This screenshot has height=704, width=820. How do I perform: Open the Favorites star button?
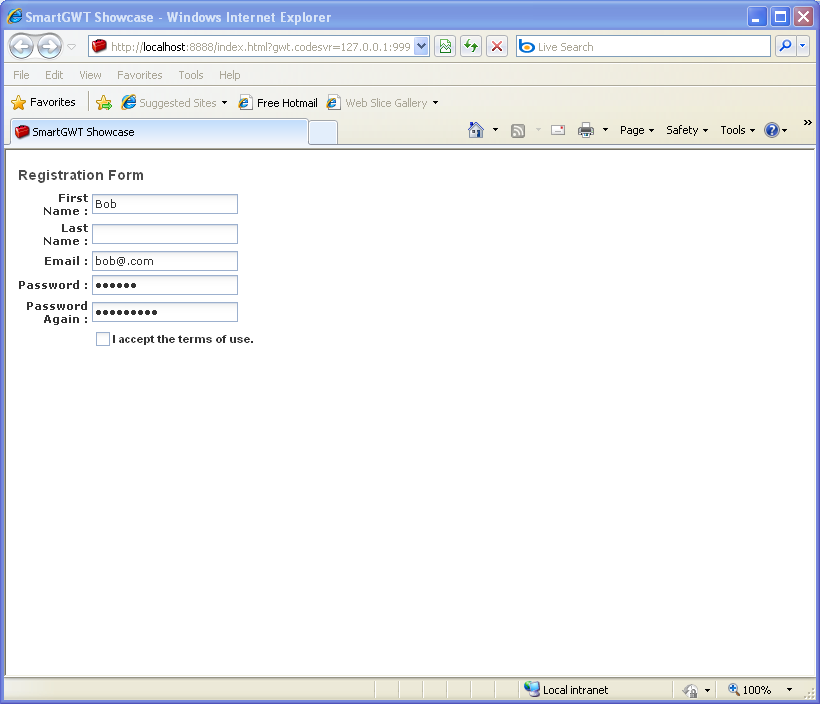pyautogui.click(x=43, y=103)
